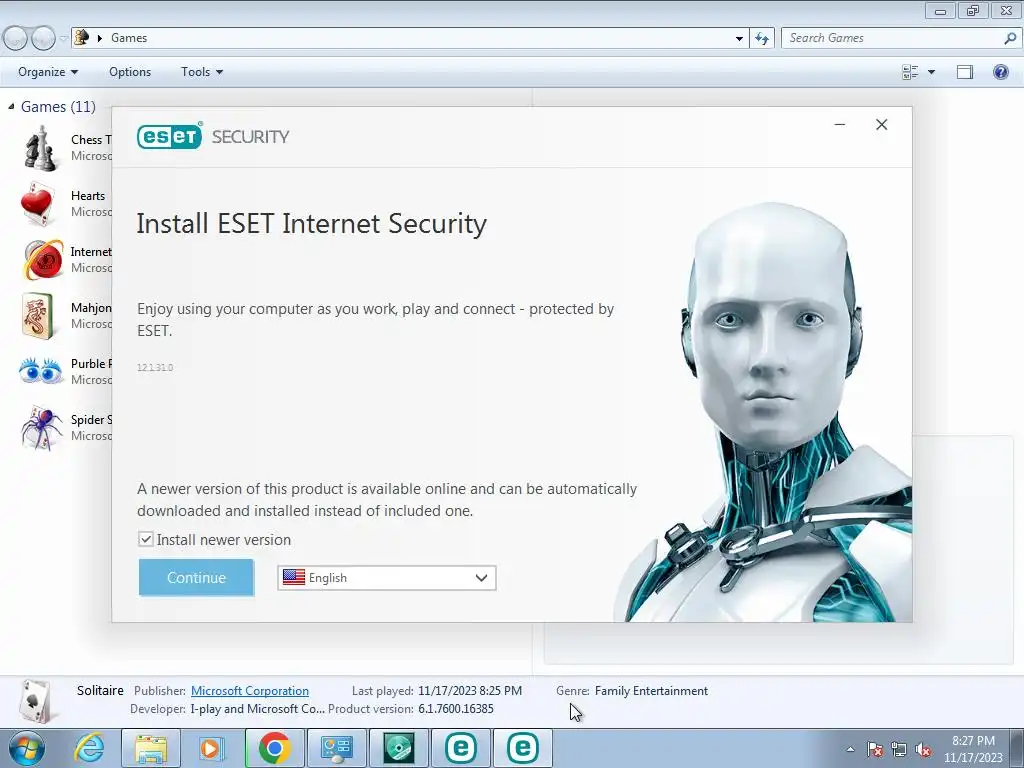Collapse the Games (11) group
Image resolution: width=1024 pixels, height=768 pixels.
coord(11,106)
